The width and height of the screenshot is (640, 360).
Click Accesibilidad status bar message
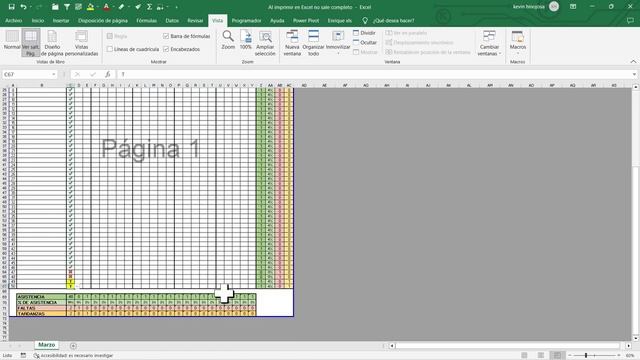73,356
